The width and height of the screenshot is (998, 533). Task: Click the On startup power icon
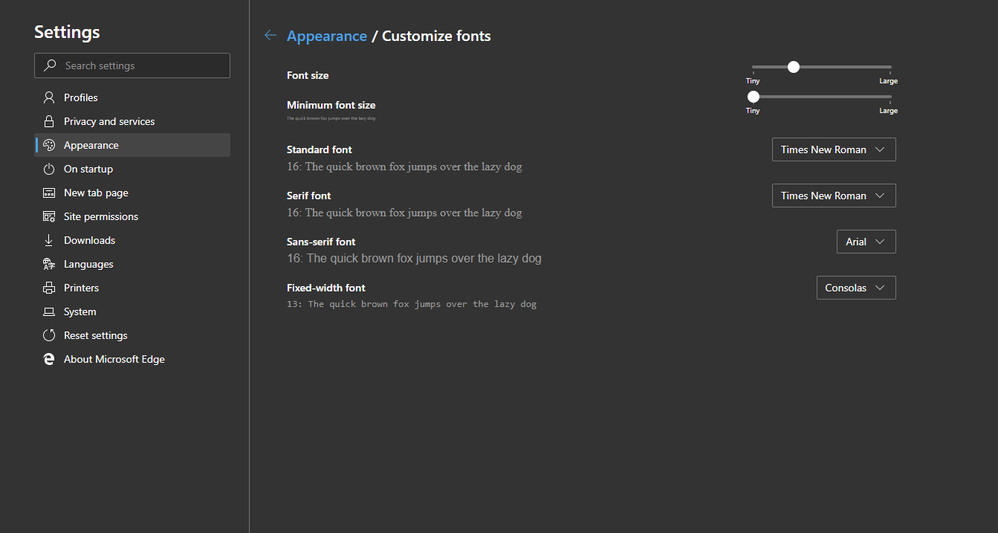(x=48, y=169)
